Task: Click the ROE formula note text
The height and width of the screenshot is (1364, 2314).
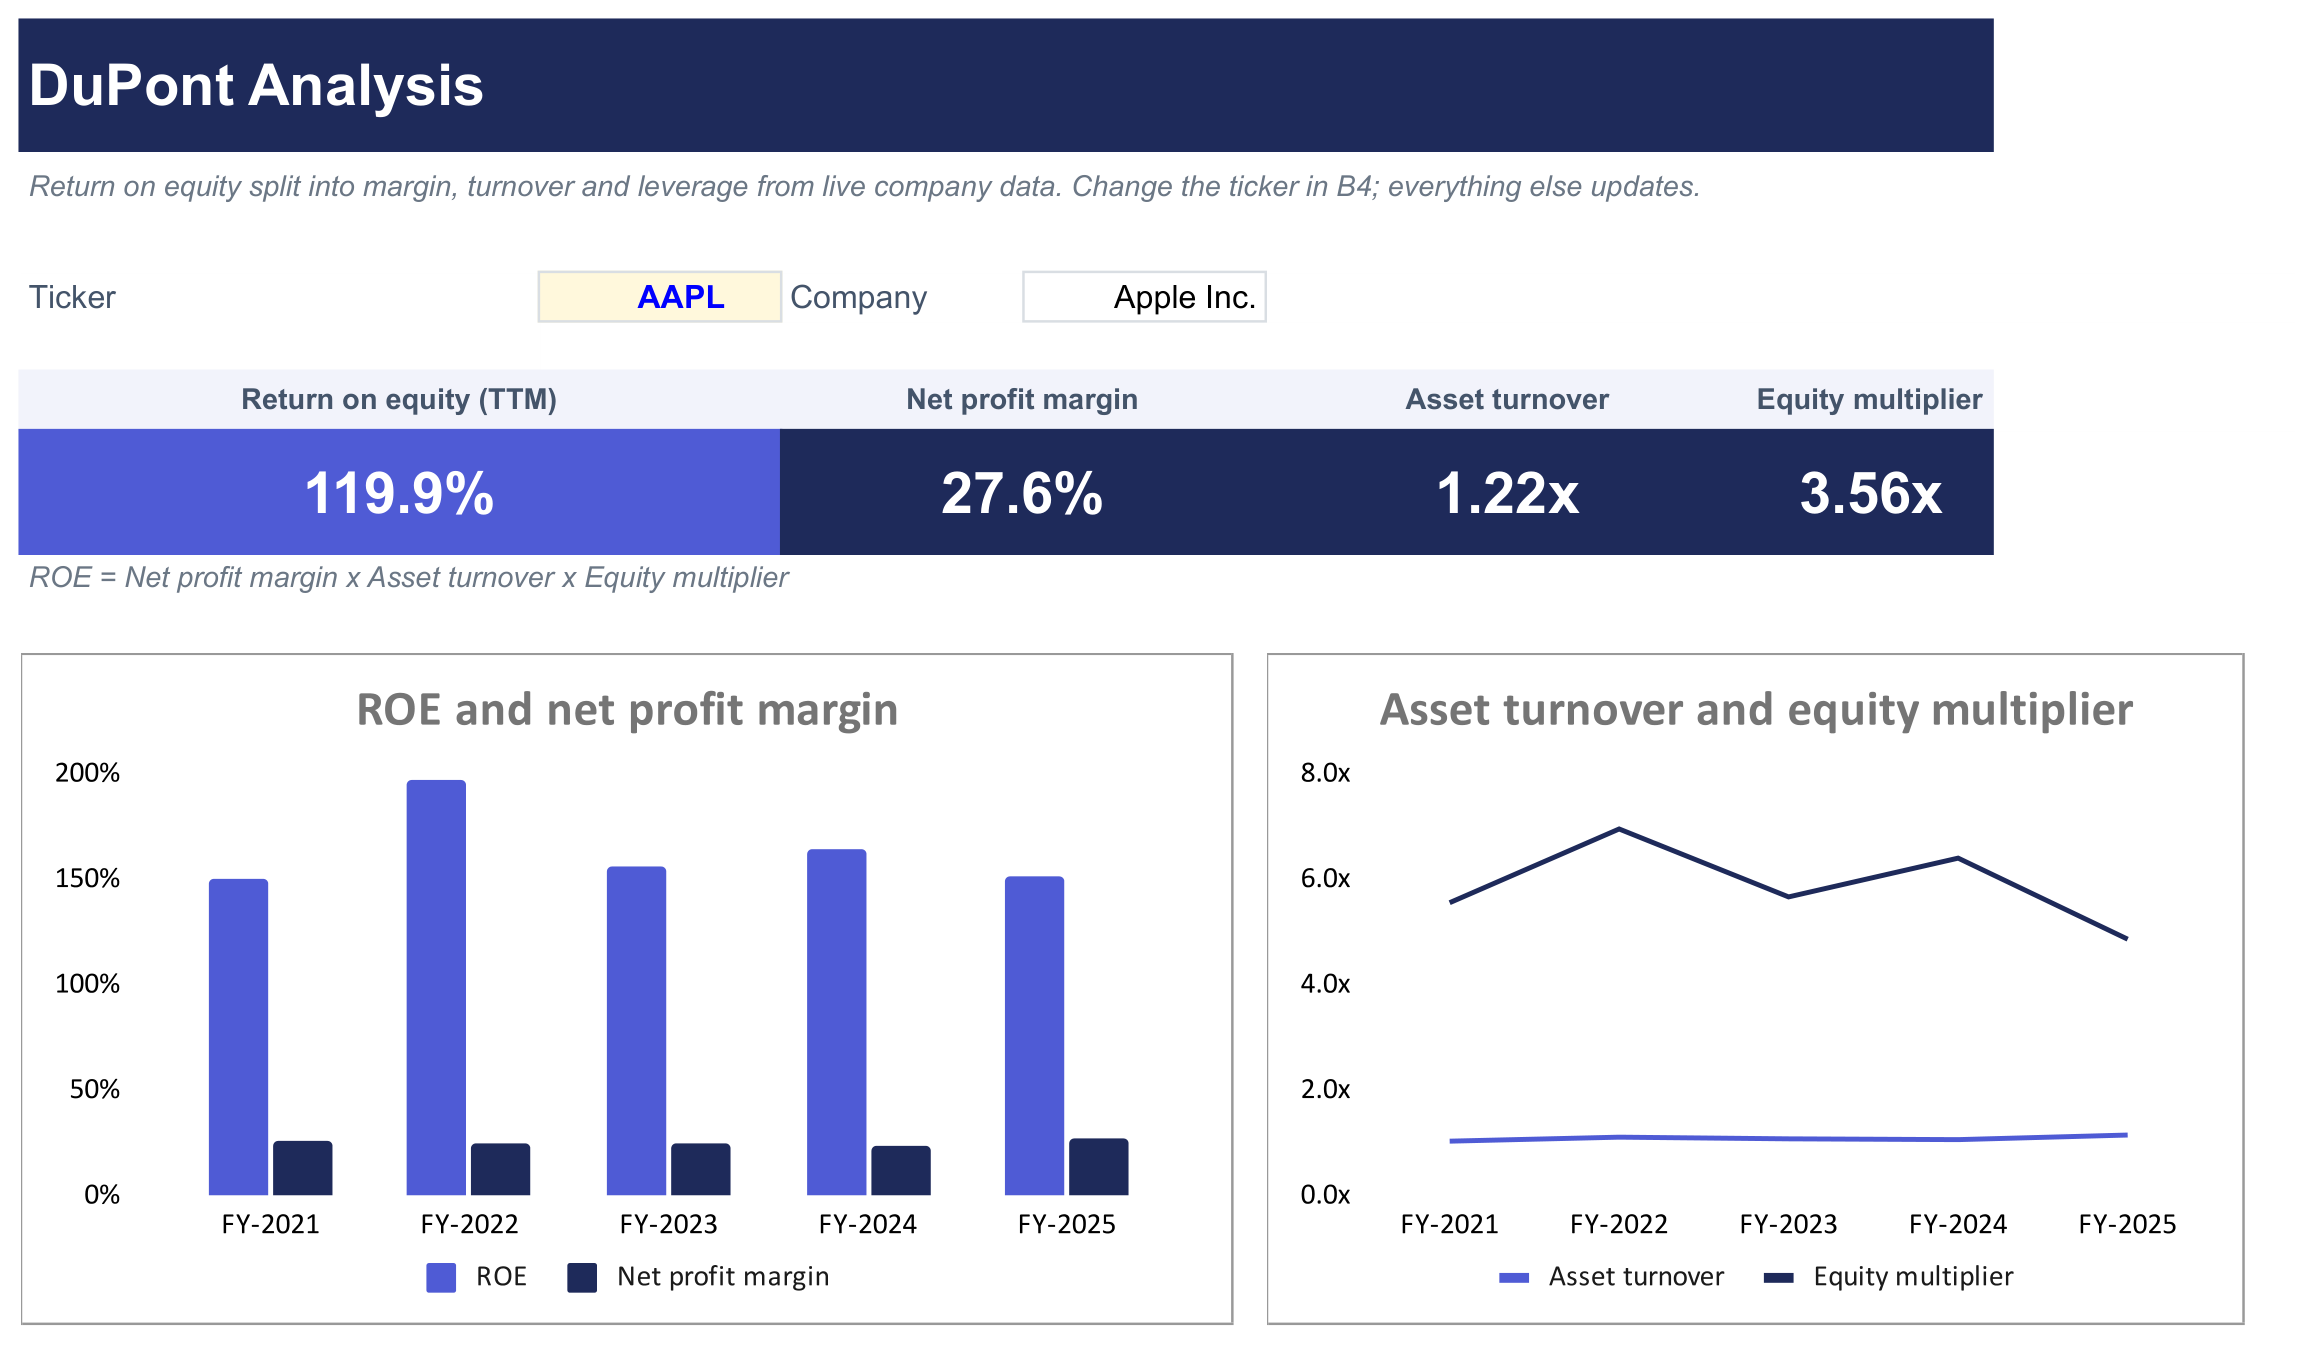Action: click(409, 577)
